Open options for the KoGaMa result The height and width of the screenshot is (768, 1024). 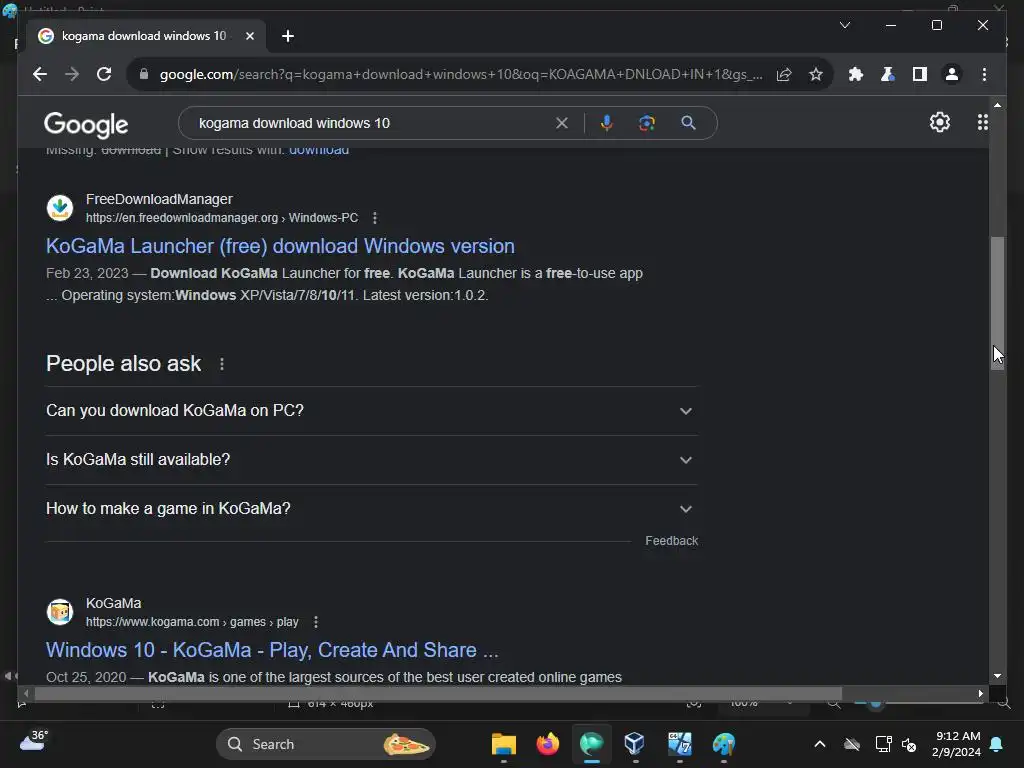click(x=316, y=622)
